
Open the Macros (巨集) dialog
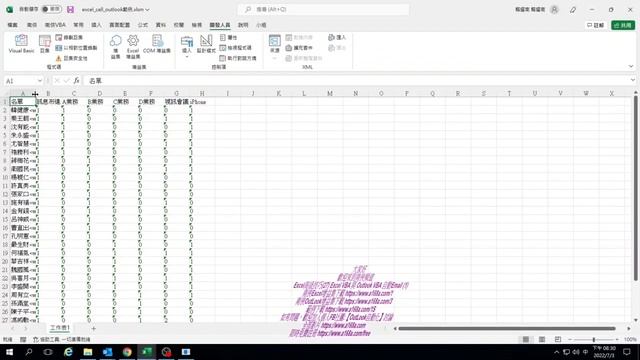(x=44, y=44)
